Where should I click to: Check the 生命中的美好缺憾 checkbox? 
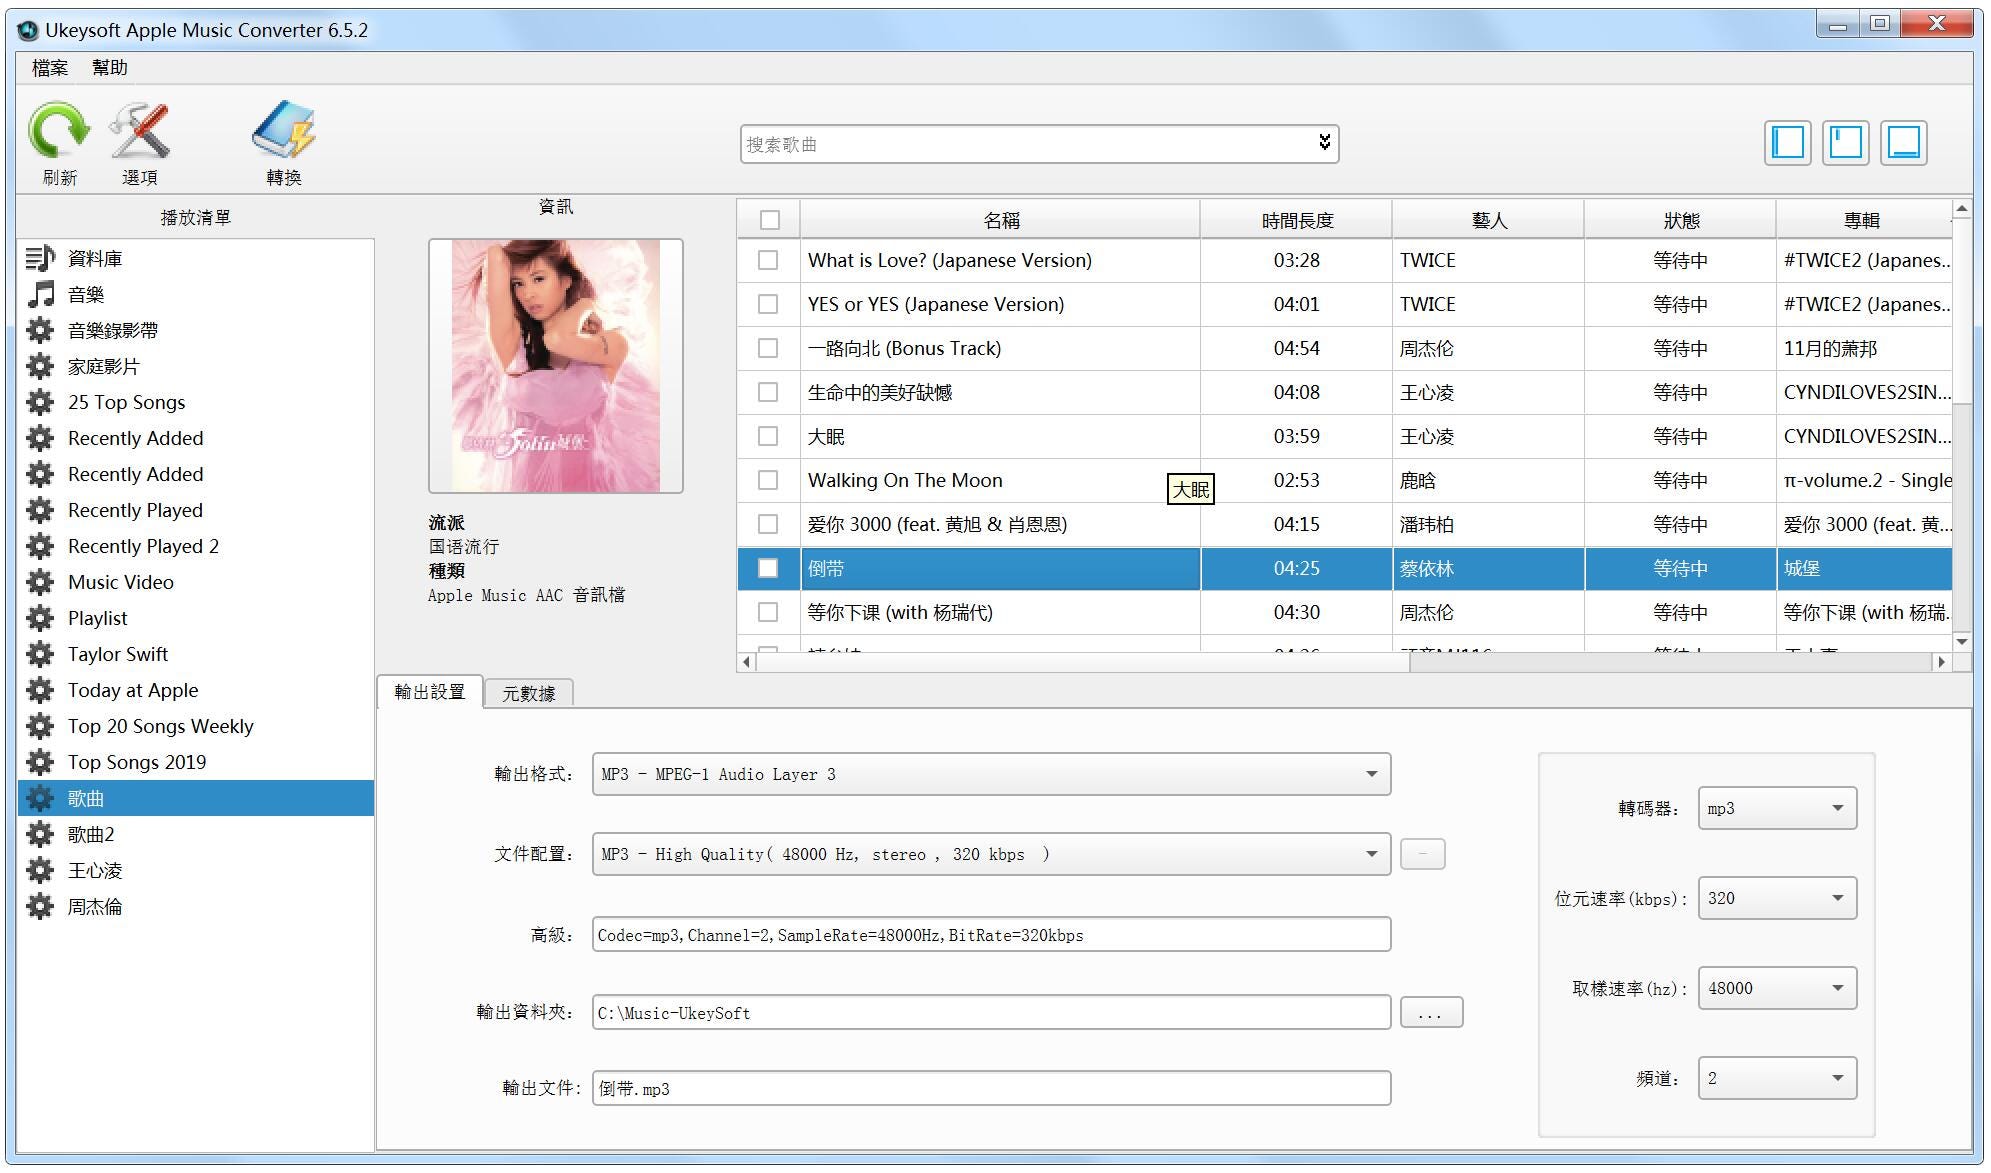click(x=768, y=393)
